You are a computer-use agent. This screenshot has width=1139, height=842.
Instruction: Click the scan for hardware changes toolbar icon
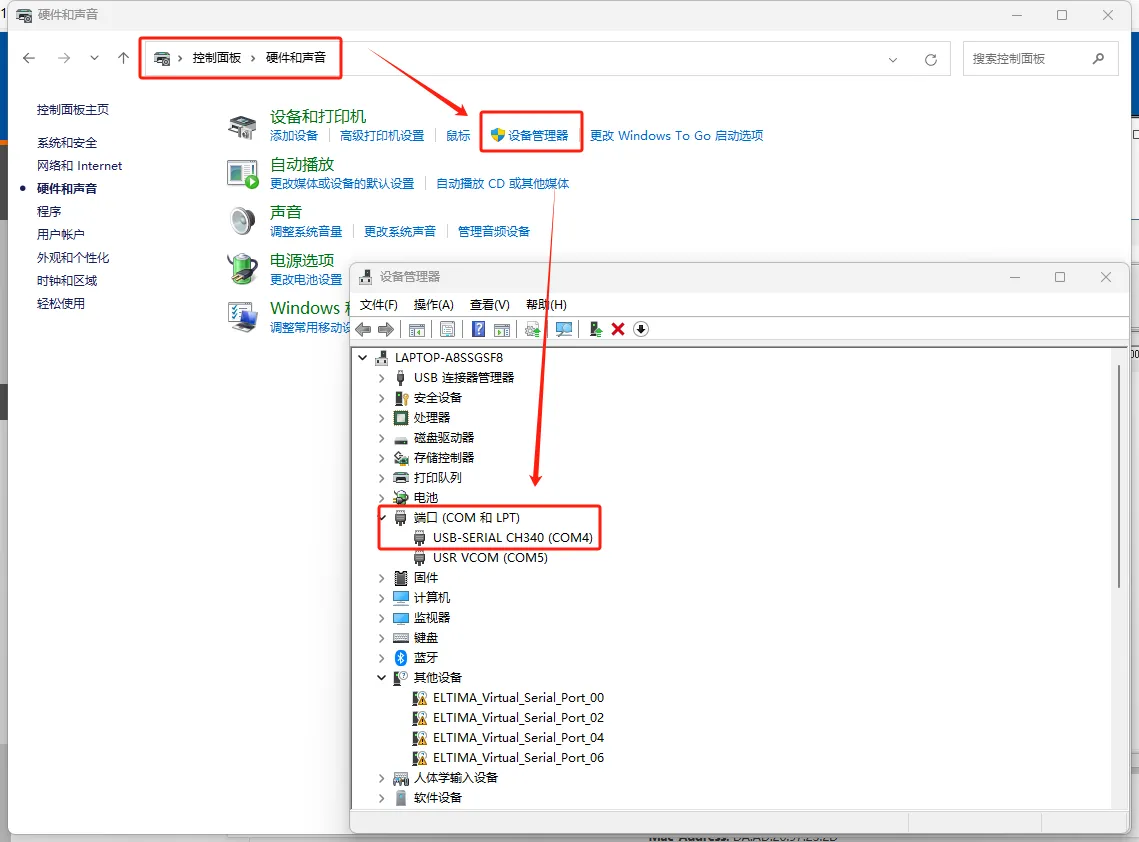pos(564,330)
